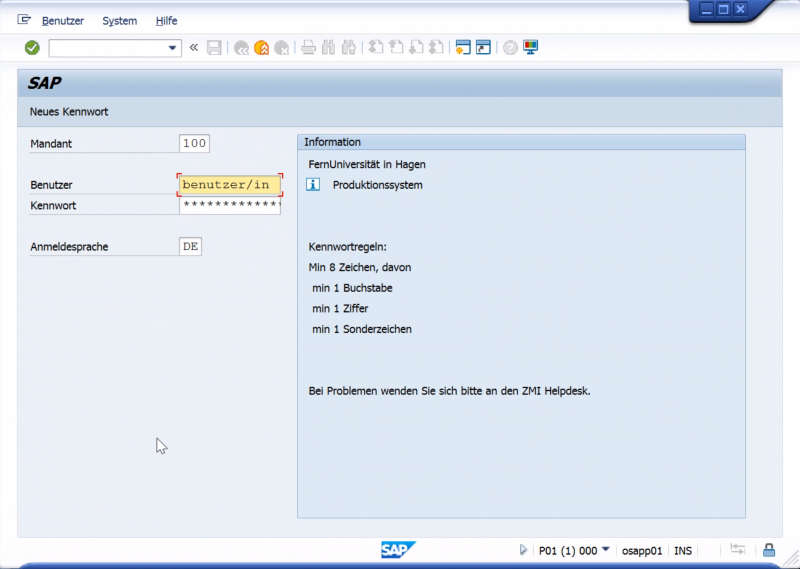Minimize the SAP window
This screenshot has width=800, height=569.
pyautogui.click(x=706, y=9)
